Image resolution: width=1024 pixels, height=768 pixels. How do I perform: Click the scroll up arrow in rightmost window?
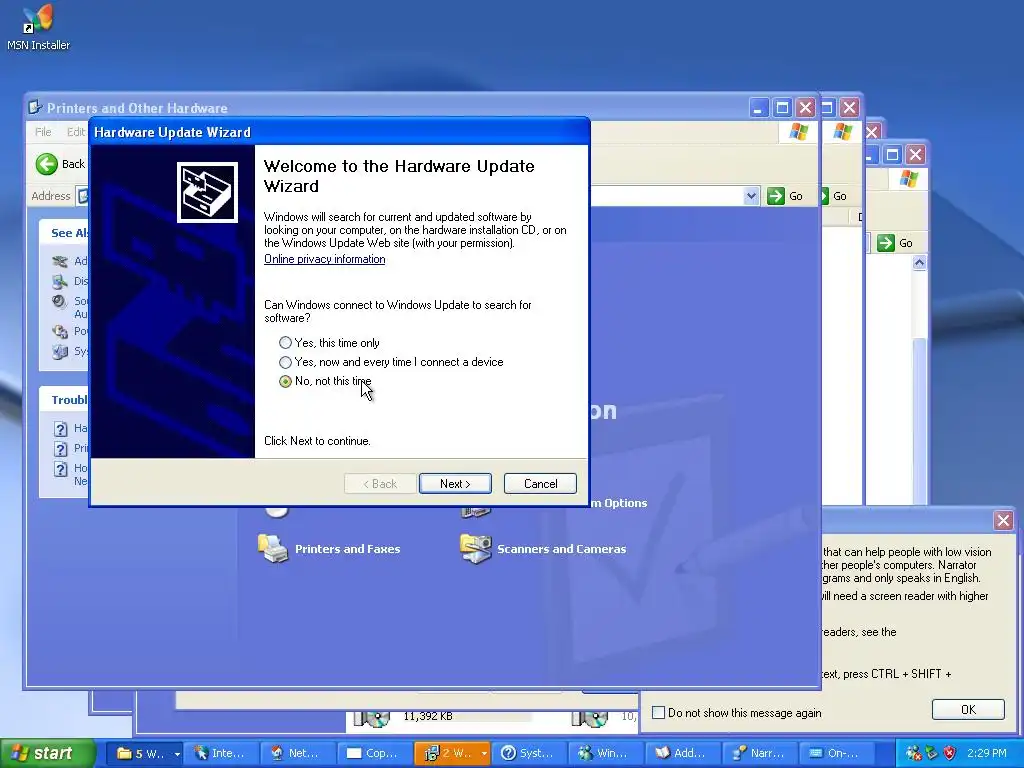920,263
